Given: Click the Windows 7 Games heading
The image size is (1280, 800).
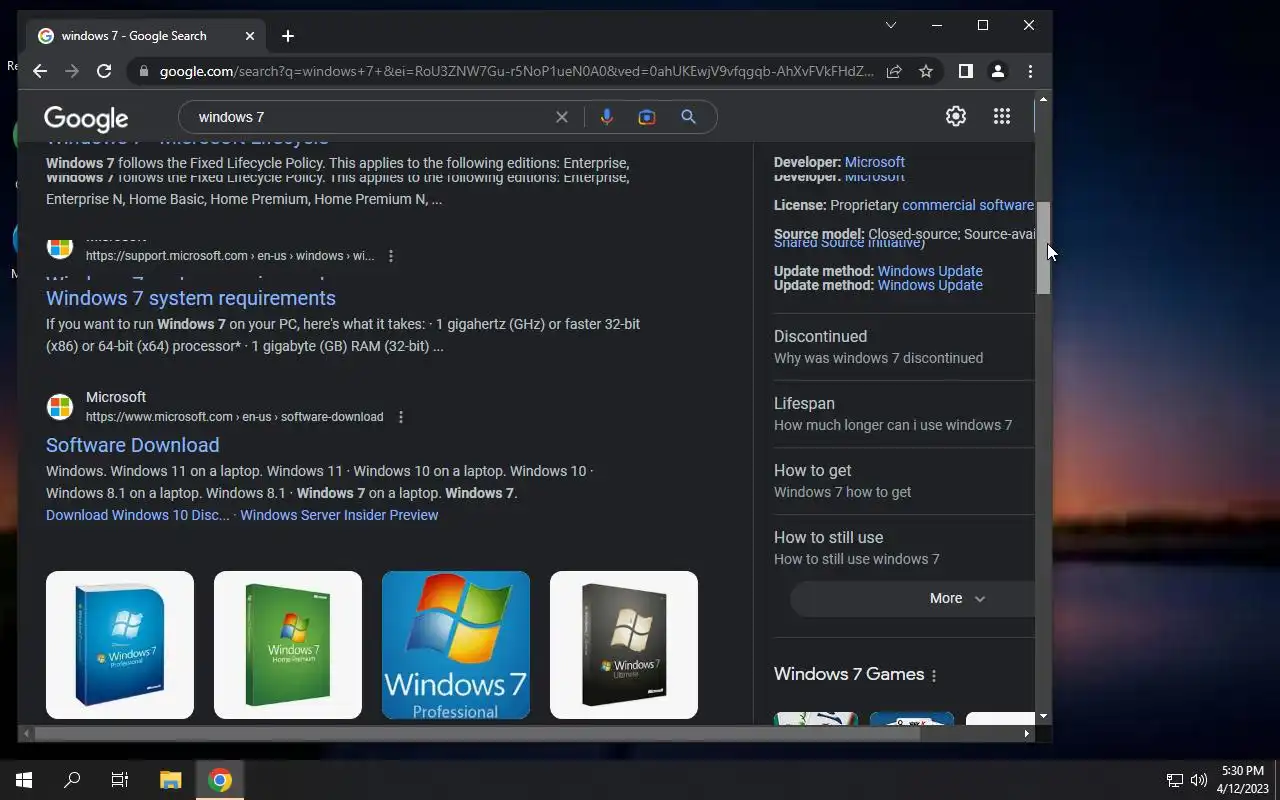Looking at the screenshot, I should coord(849,674).
